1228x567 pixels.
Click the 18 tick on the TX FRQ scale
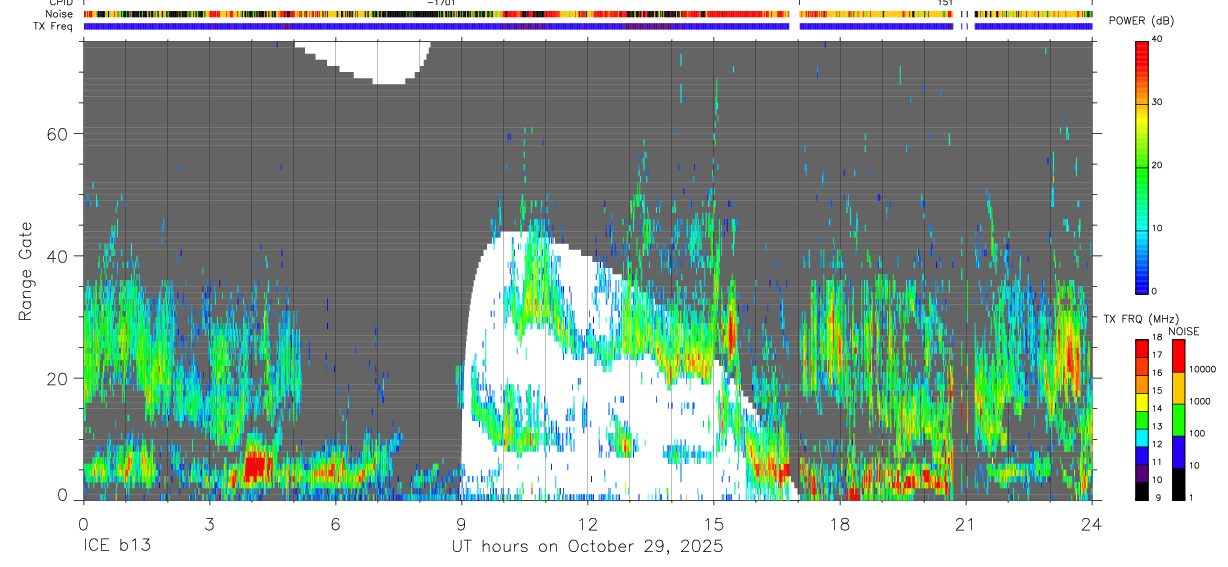1157,338
